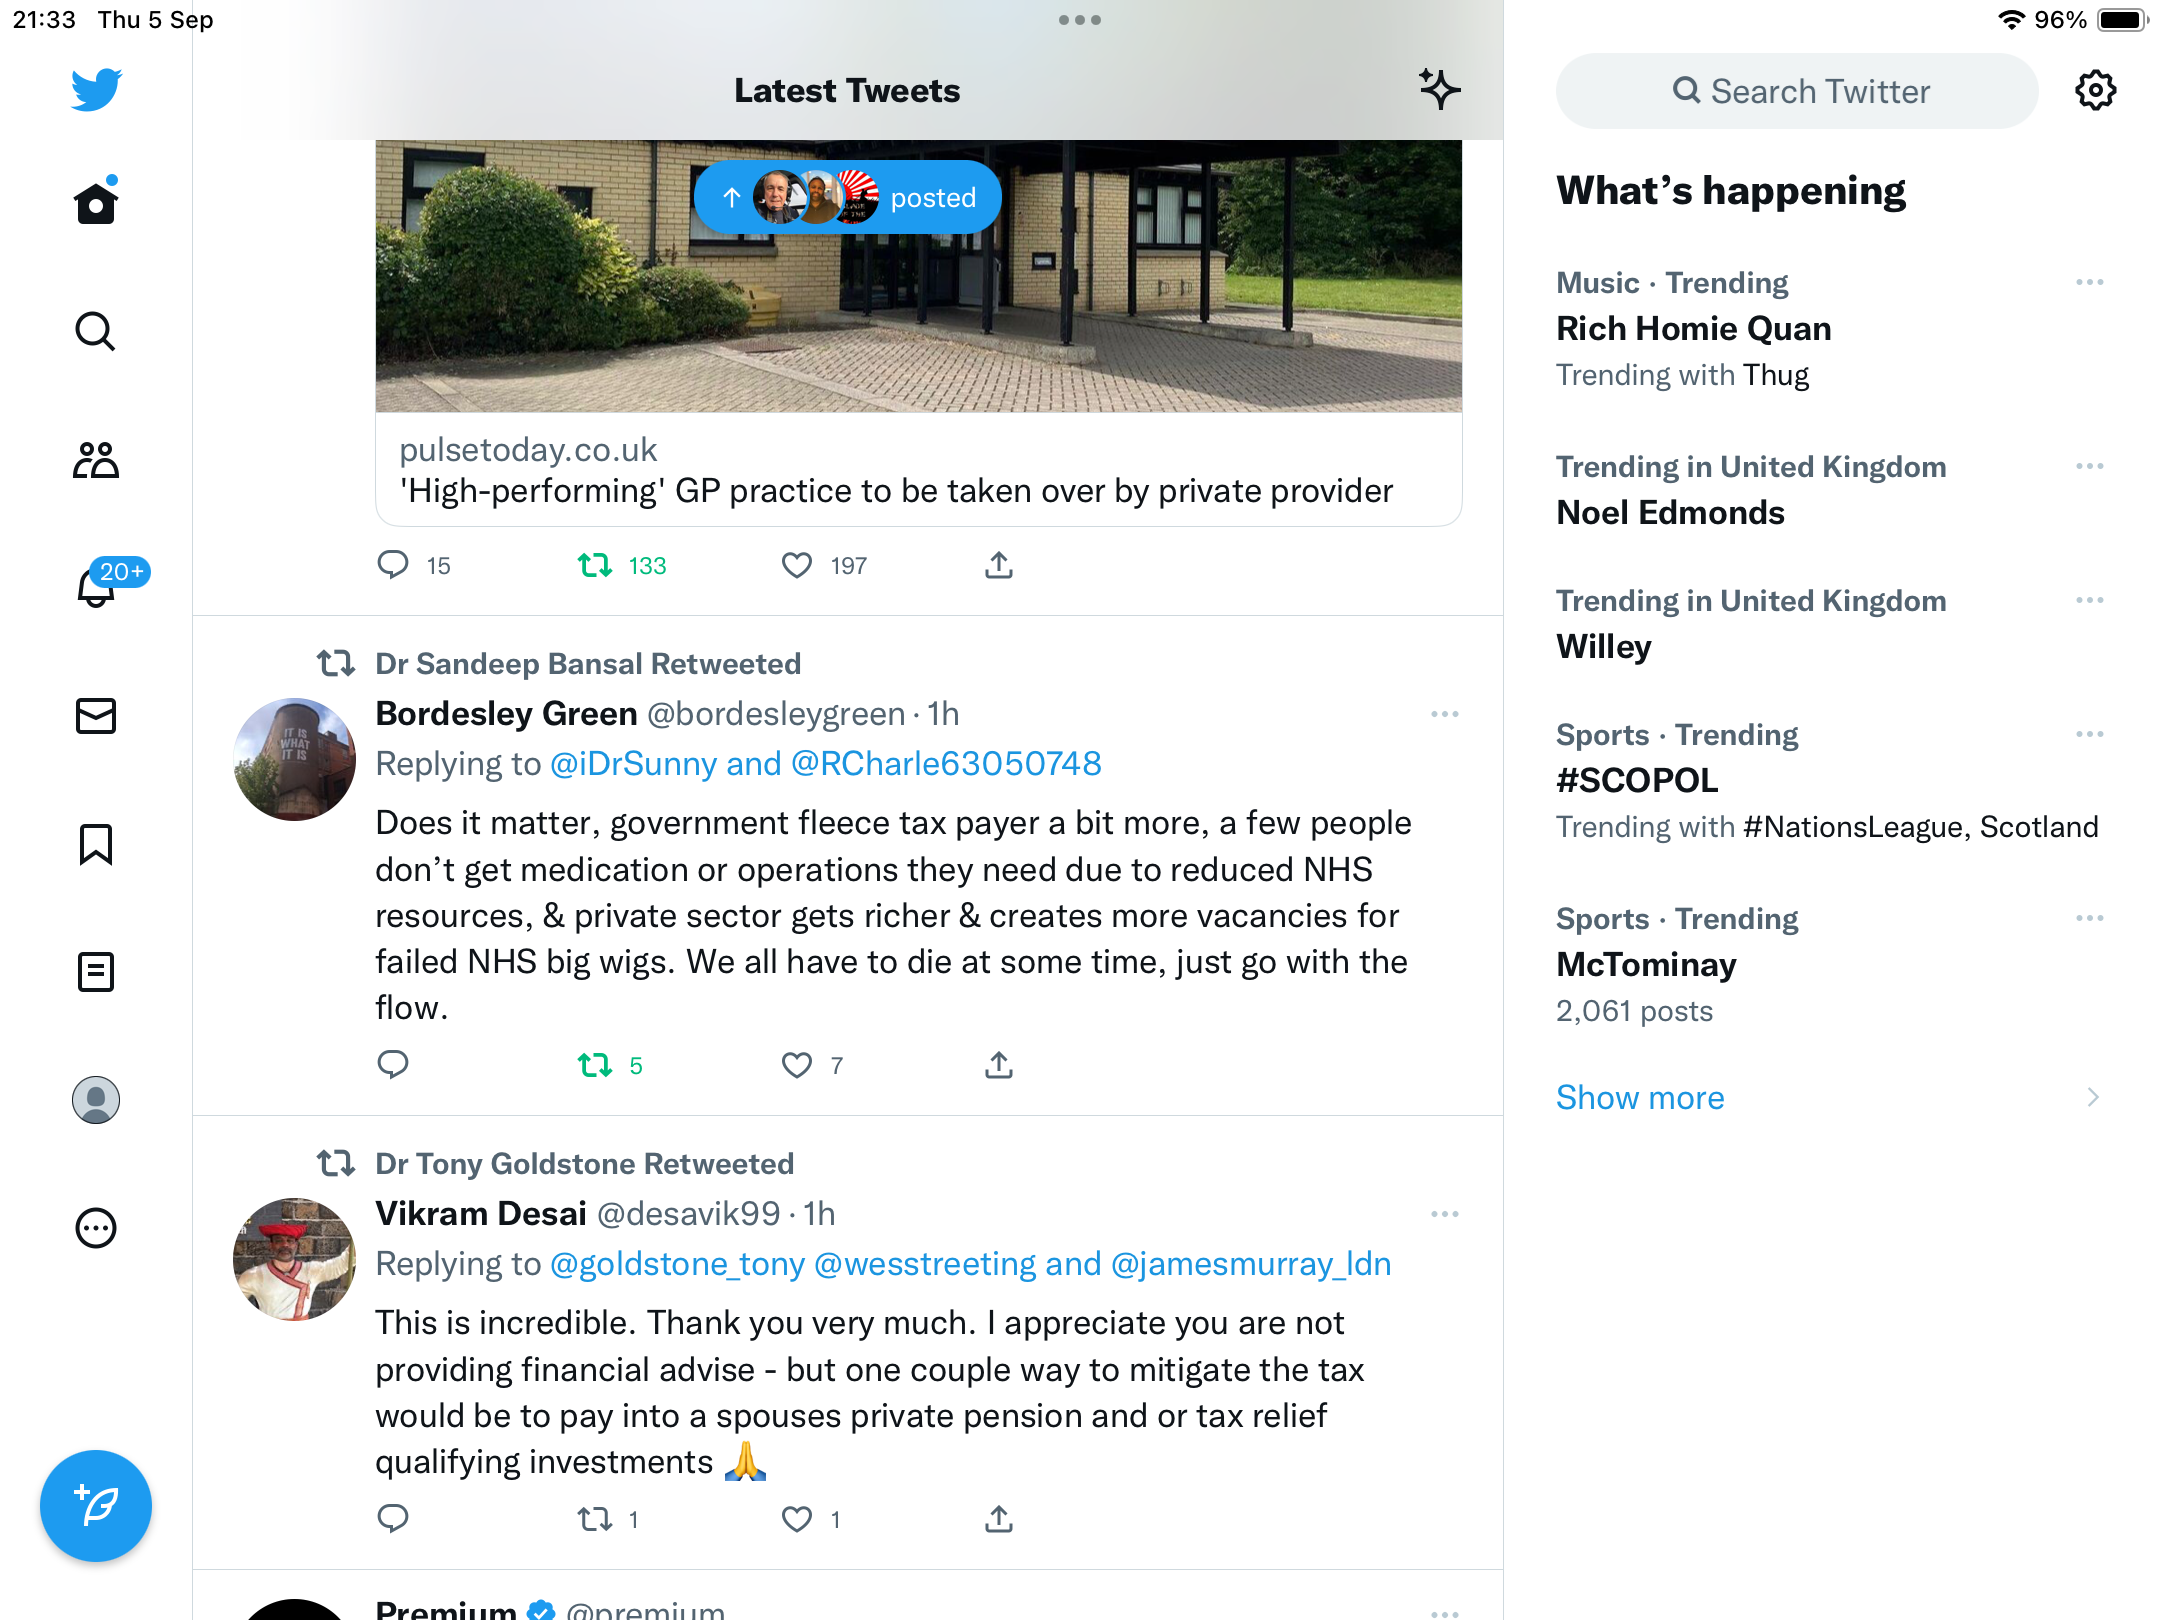Open the Home tab with the notification dot
Viewport: 2160px width, 1620px height.
tap(96, 202)
